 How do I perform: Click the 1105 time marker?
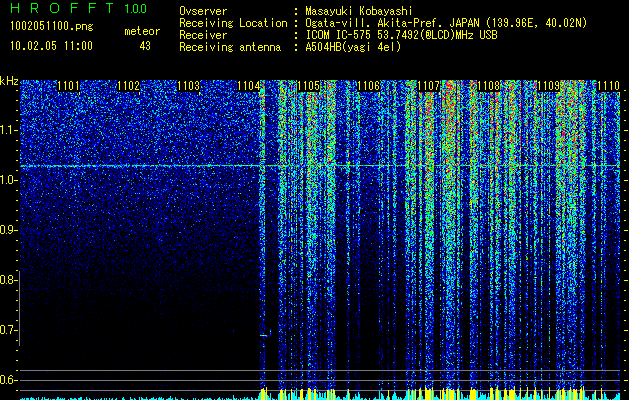pos(308,86)
